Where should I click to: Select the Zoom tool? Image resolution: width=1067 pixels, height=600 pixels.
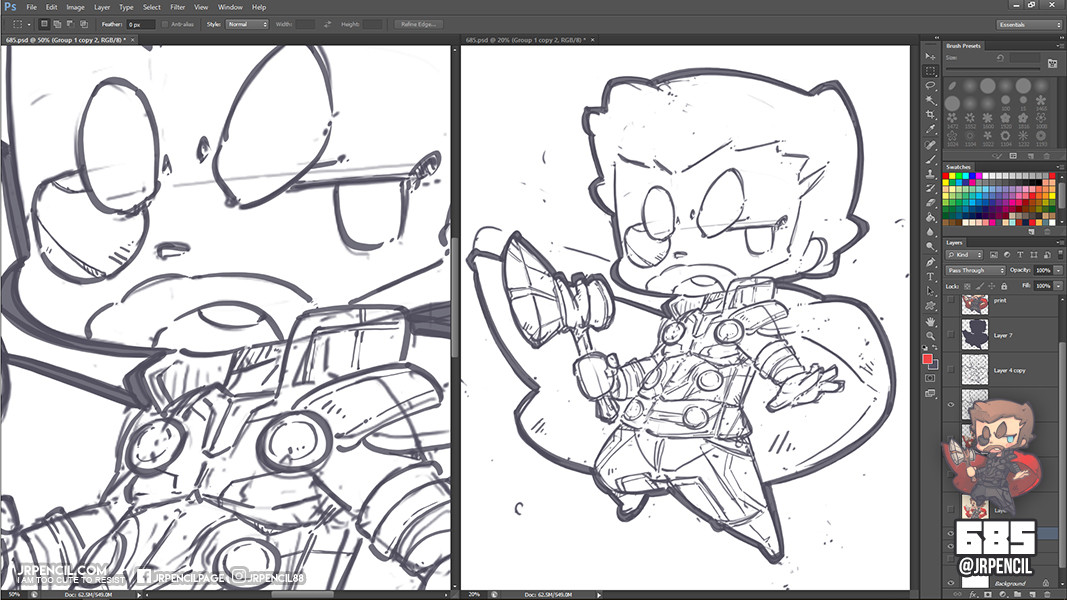930,335
